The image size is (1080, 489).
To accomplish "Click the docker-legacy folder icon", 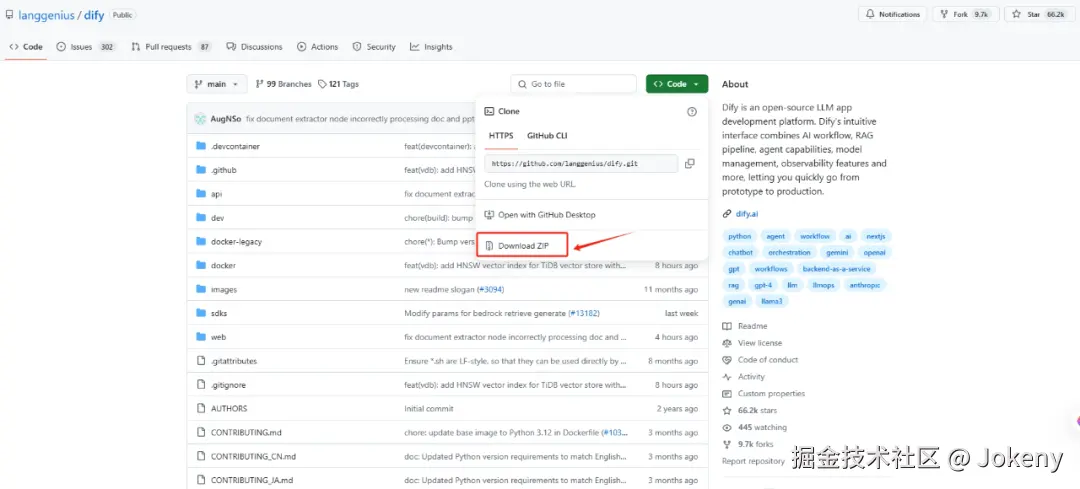I will click(x=201, y=242).
